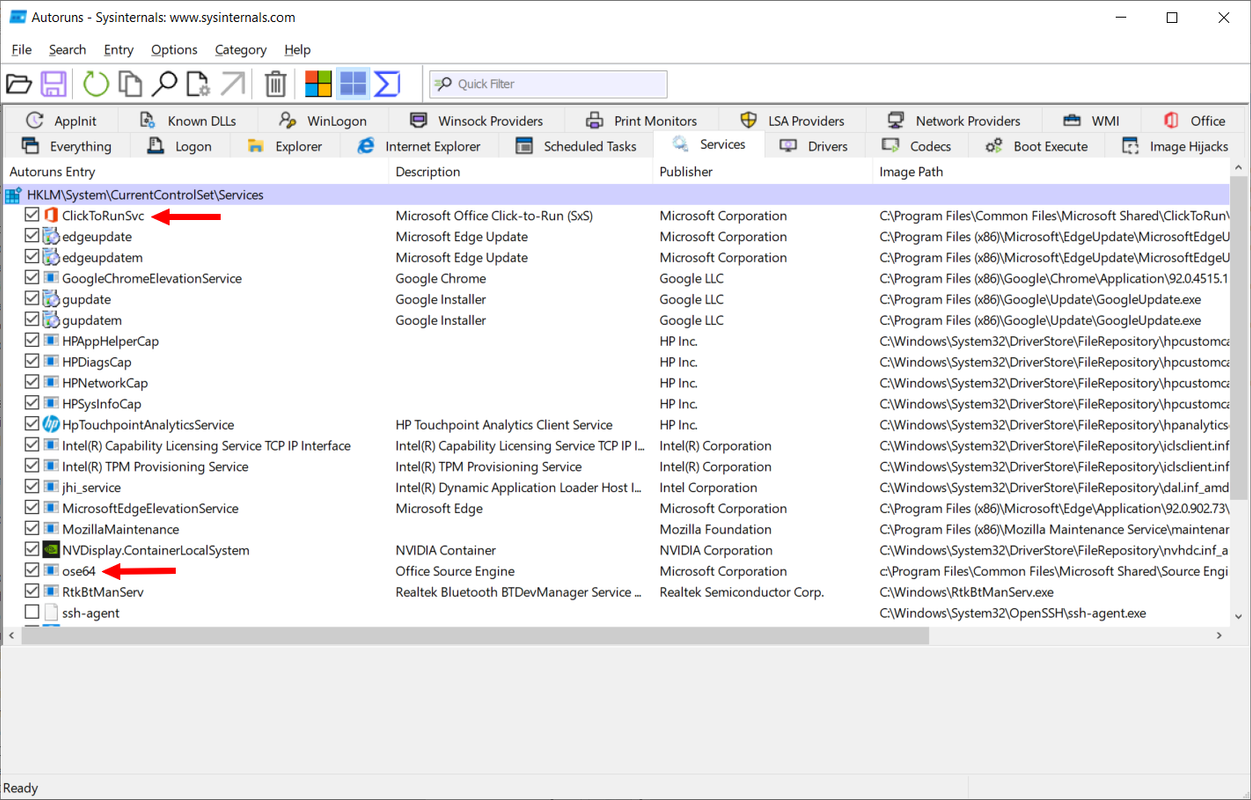Click the ose64 entry icon
This screenshot has width=1251, height=800.
coord(51,571)
